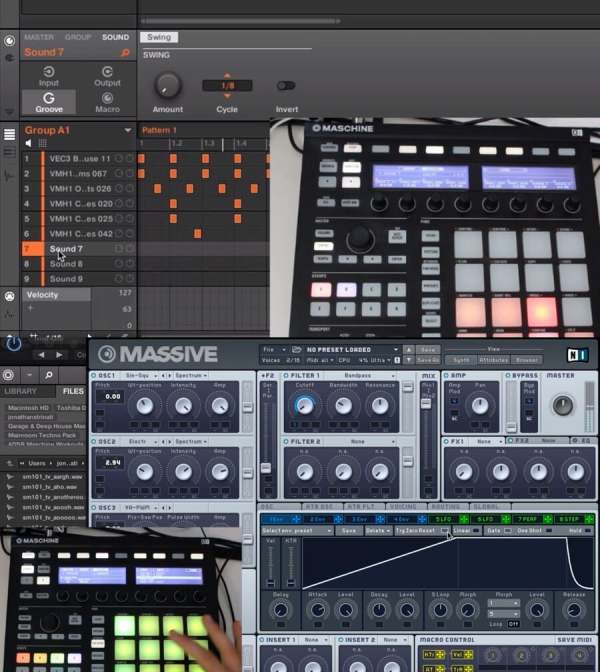The width and height of the screenshot is (600, 672).
Task: Open the FX1 None effect dropdown
Action: 487,441
